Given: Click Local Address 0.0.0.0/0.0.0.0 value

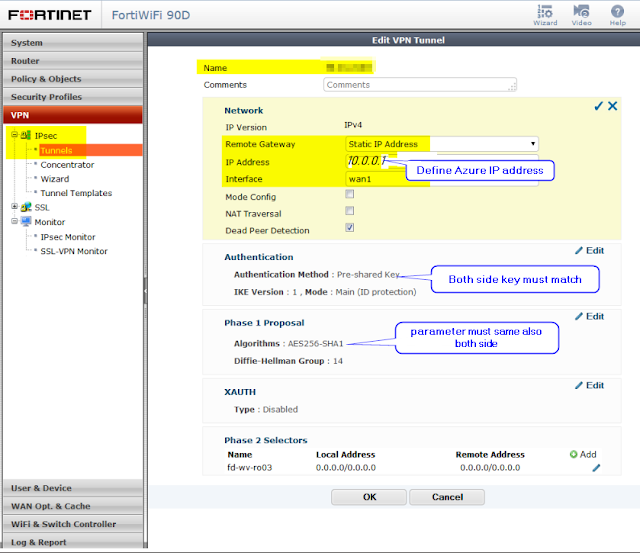Looking at the screenshot, I should (346, 467).
